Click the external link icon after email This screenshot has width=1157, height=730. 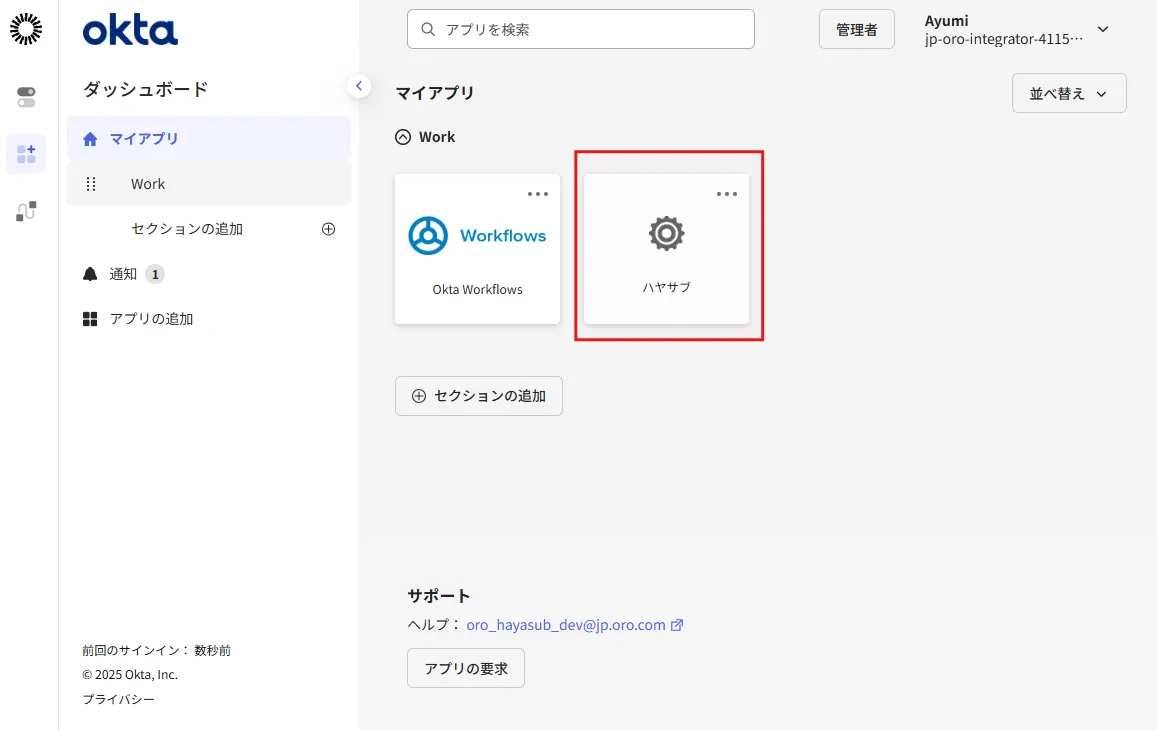(x=677, y=624)
